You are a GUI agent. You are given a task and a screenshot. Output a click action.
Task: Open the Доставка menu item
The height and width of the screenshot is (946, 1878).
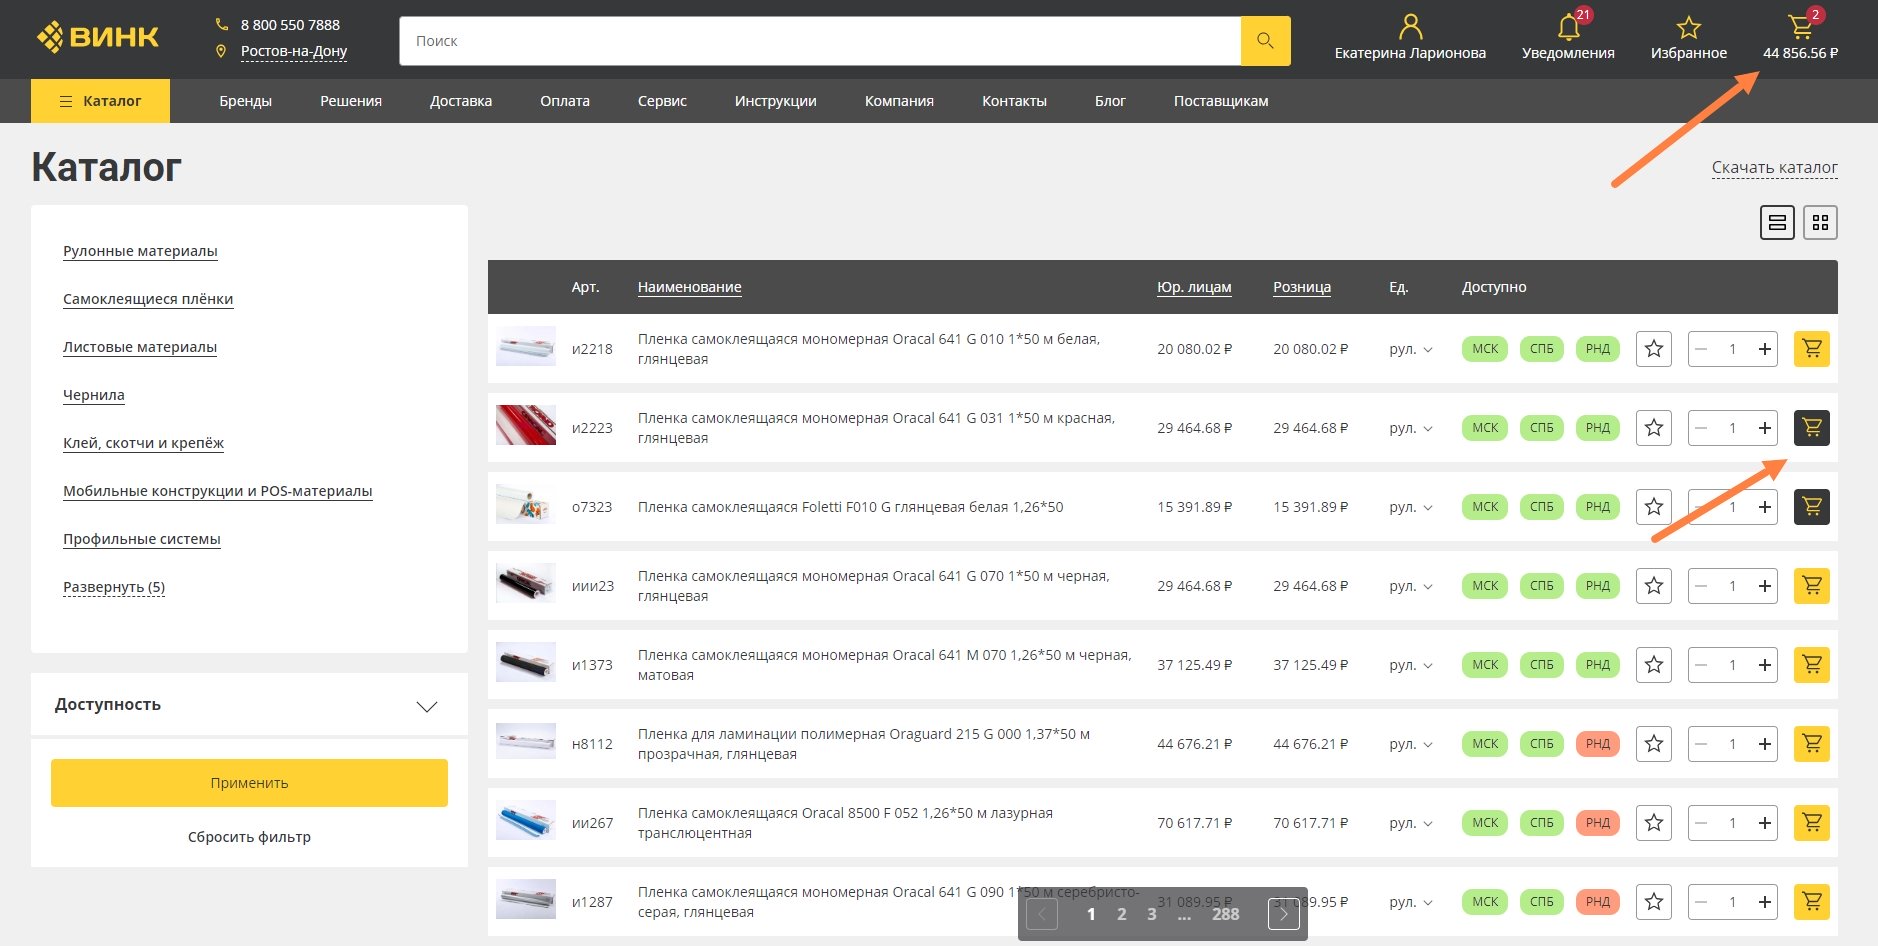tap(461, 101)
